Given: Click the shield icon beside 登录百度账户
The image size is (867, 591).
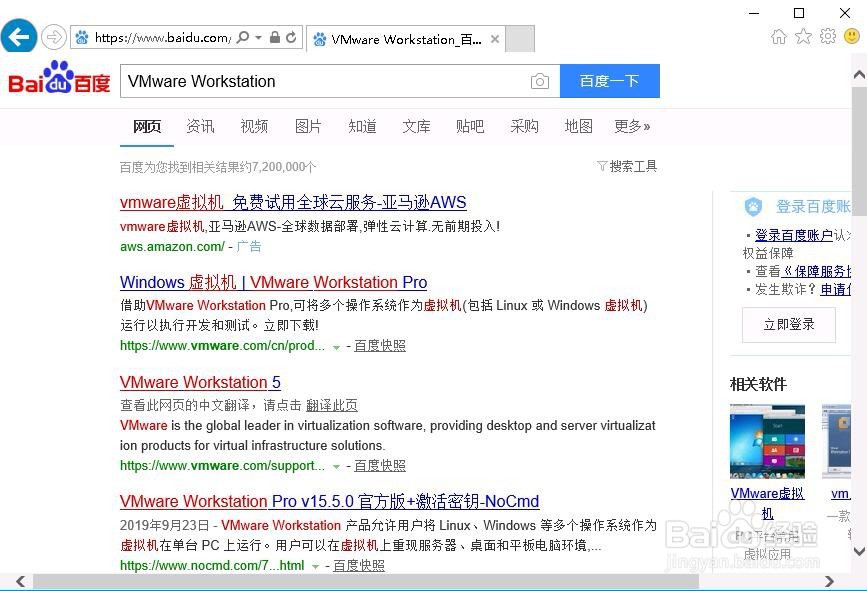Looking at the screenshot, I should click(x=753, y=206).
